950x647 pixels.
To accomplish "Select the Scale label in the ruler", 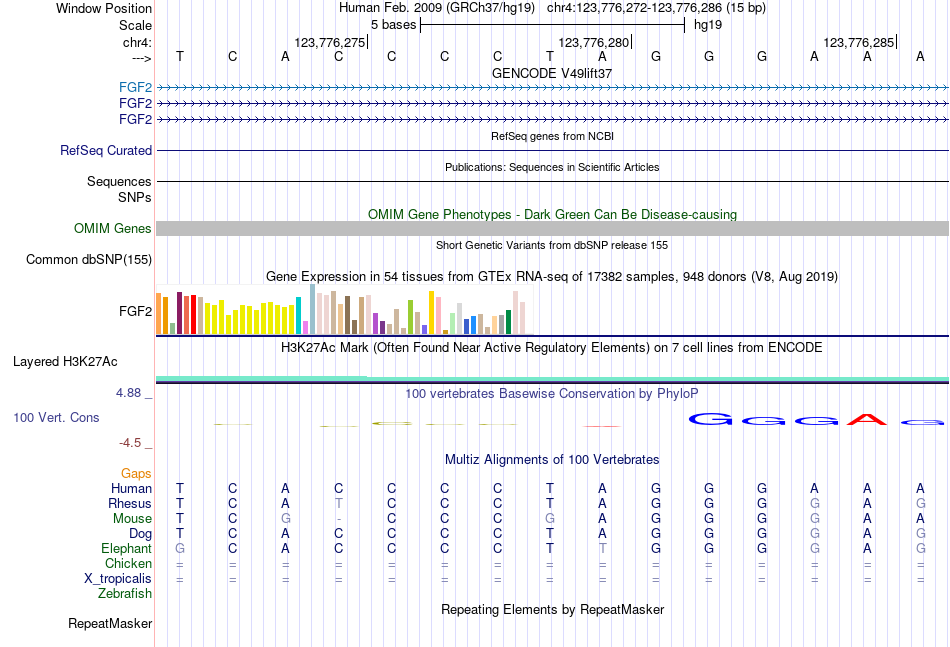I will tap(135, 25).
